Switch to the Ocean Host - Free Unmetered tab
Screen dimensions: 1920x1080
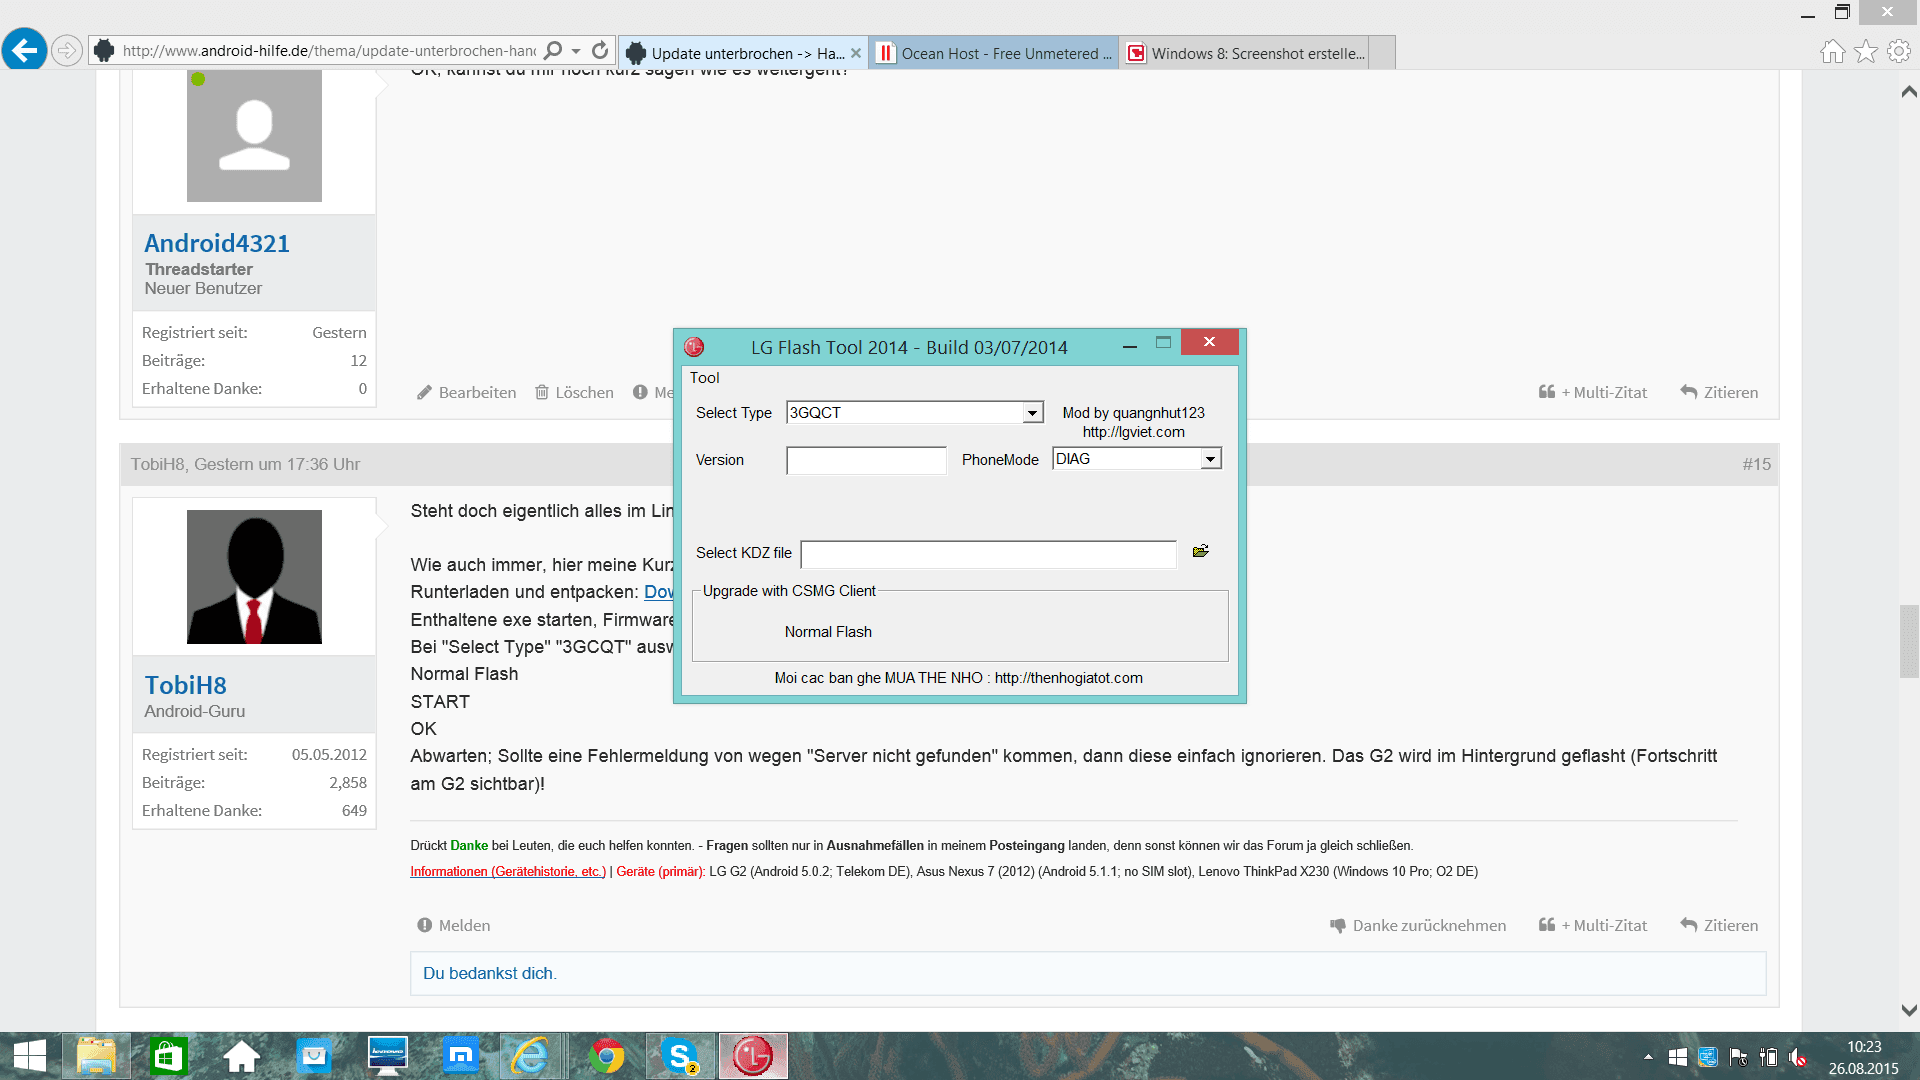(994, 53)
